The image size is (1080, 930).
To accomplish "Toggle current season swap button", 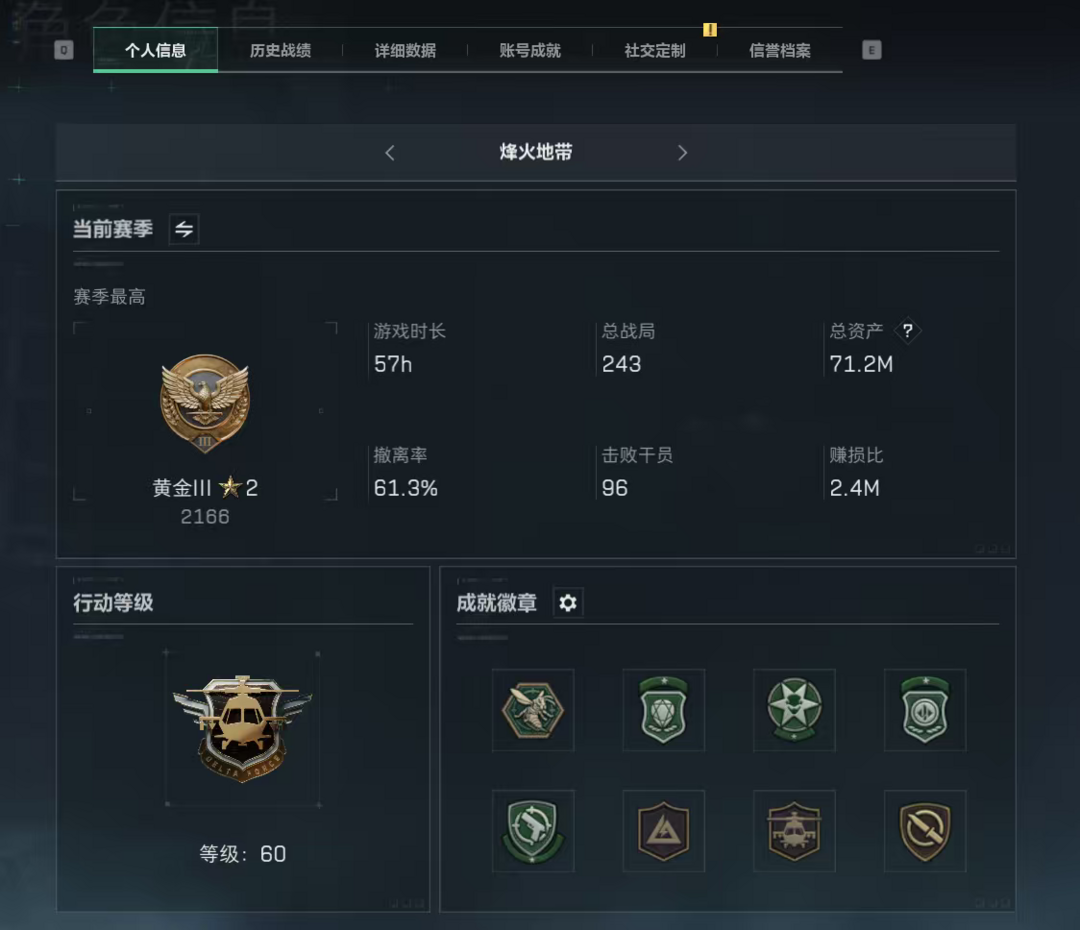I will click(184, 229).
